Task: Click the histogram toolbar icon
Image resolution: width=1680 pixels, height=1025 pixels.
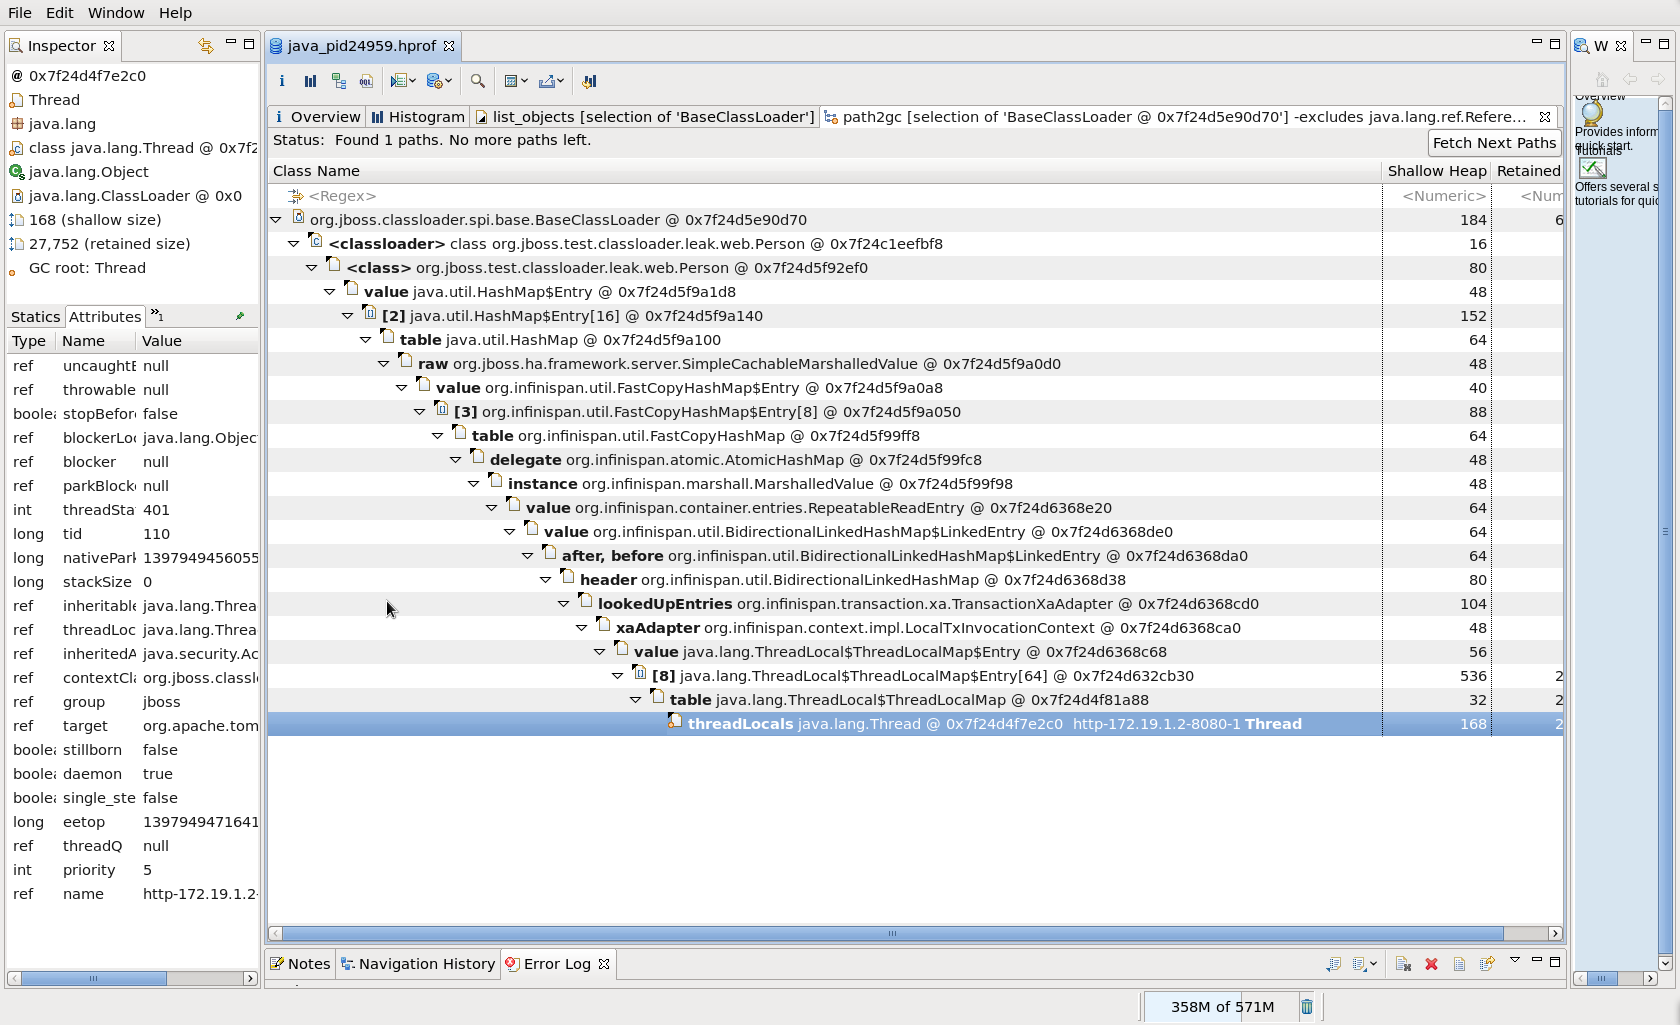Action: (x=310, y=81)
